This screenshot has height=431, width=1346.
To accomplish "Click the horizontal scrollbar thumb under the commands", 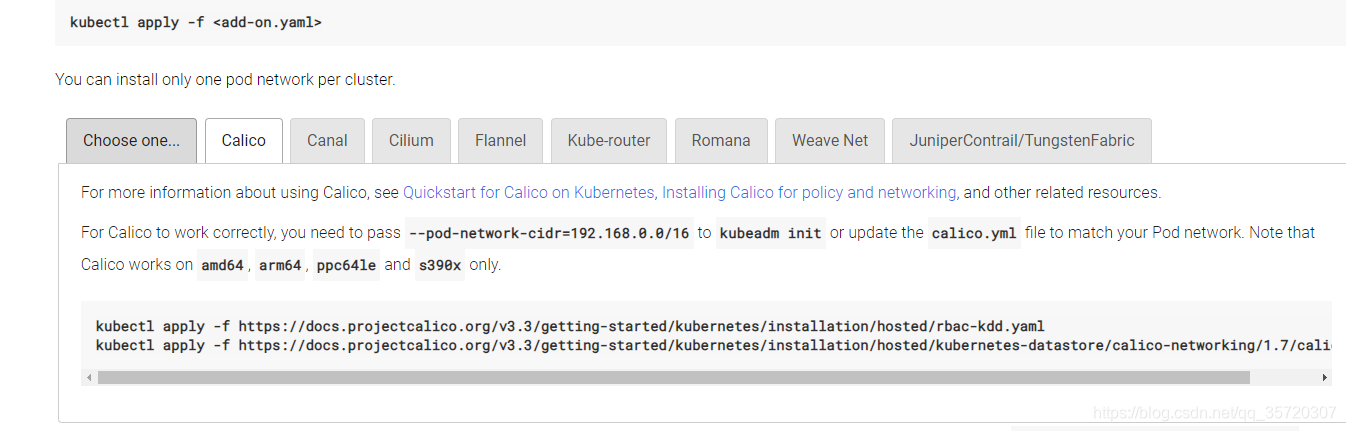I will click(x=673, y=378).
